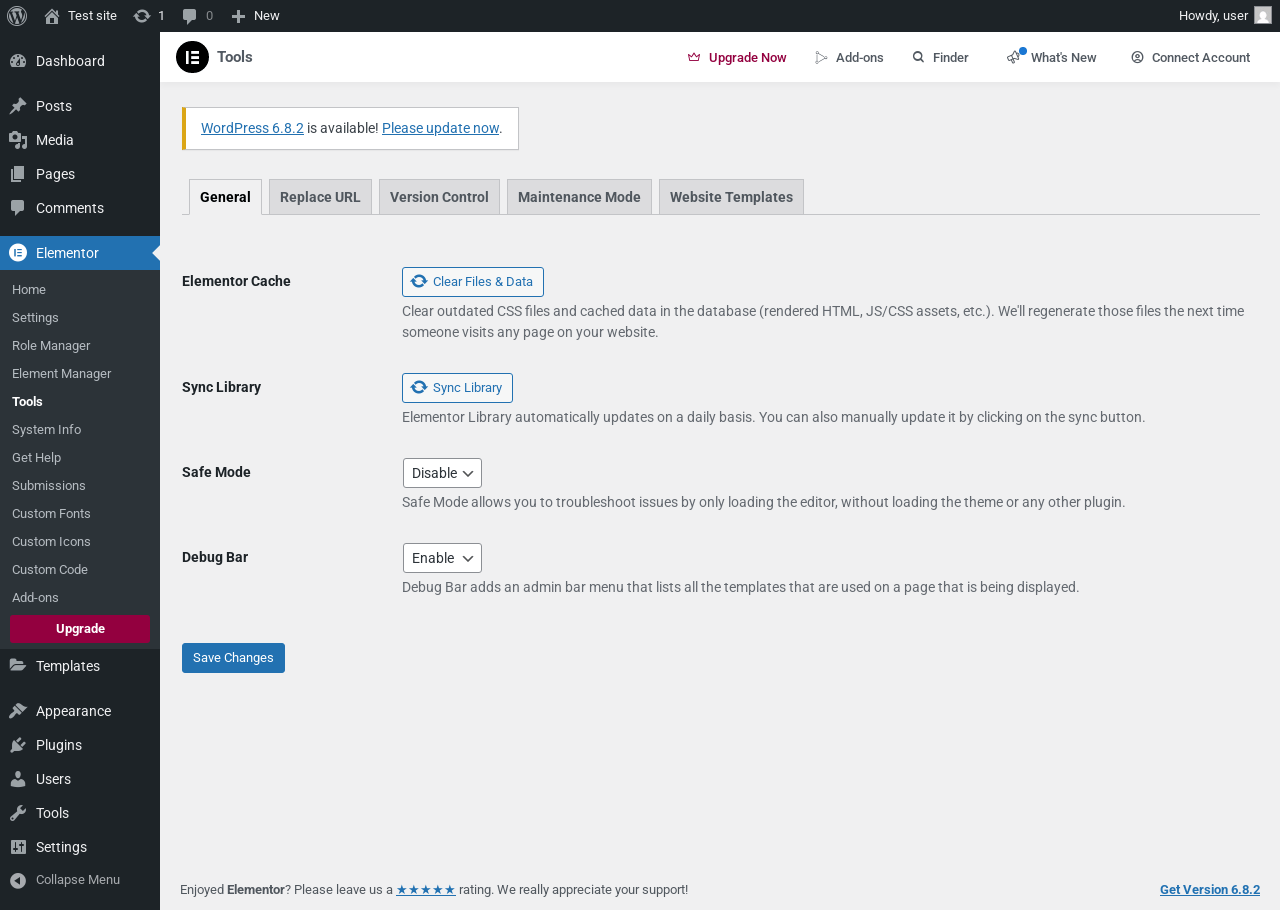This screenshot has height=910, width=1280.
Task: Click the Clear Files & Data button
Action: tap(473, 282)
